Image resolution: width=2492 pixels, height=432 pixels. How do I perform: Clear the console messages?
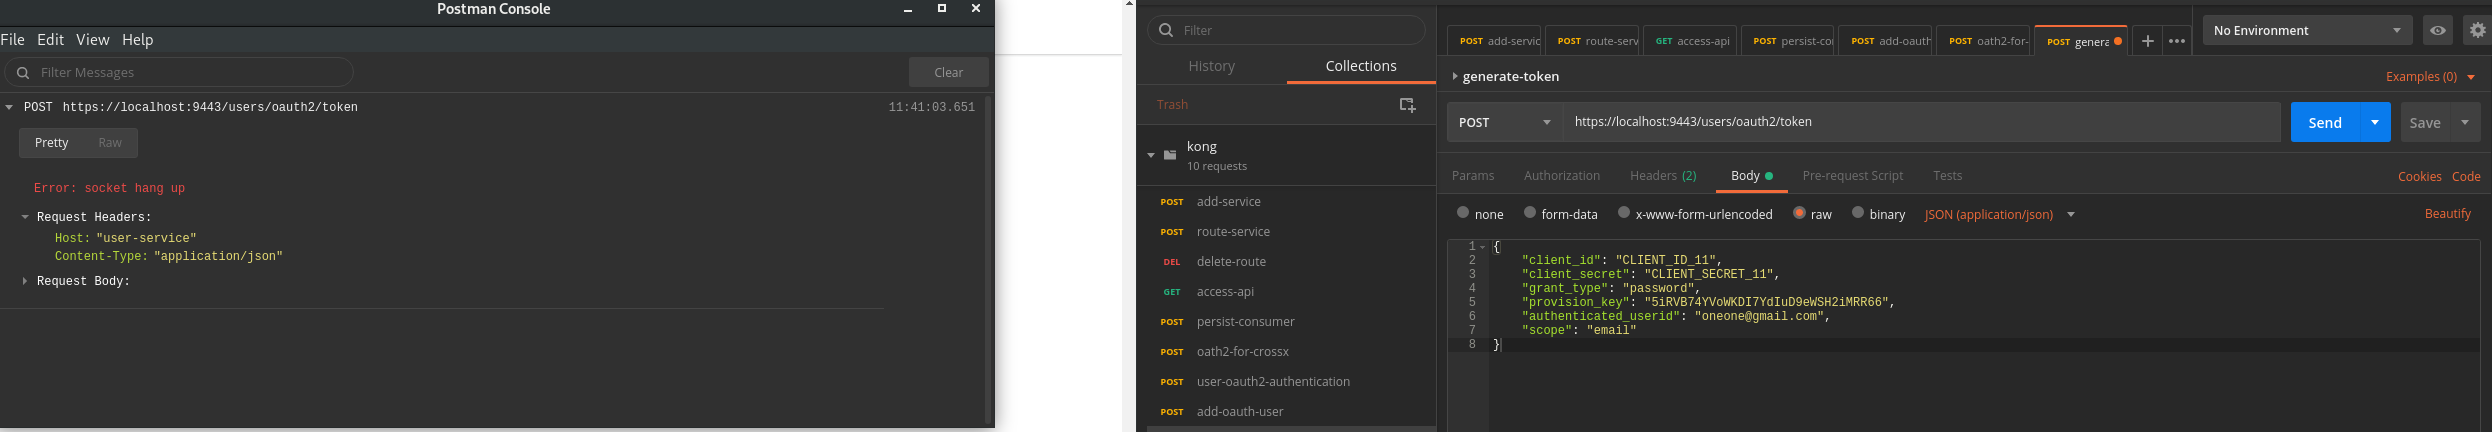coord(948,72)
